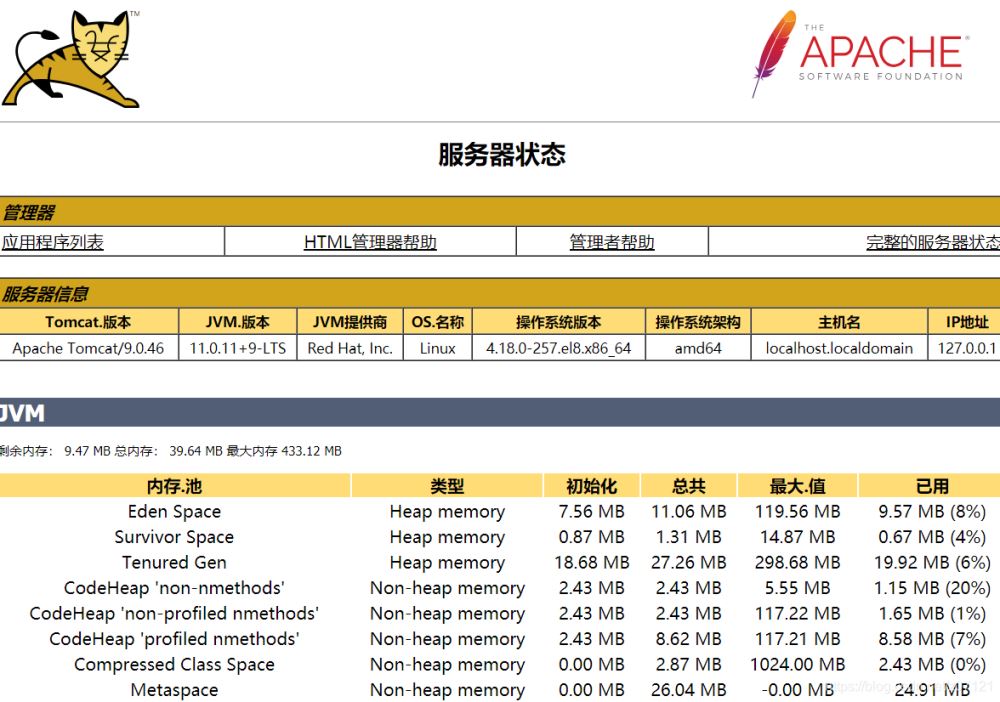Click Tenured Gen maximum 298.68 MB
The width and height of the screenshot is (1000, 702).
797,562
